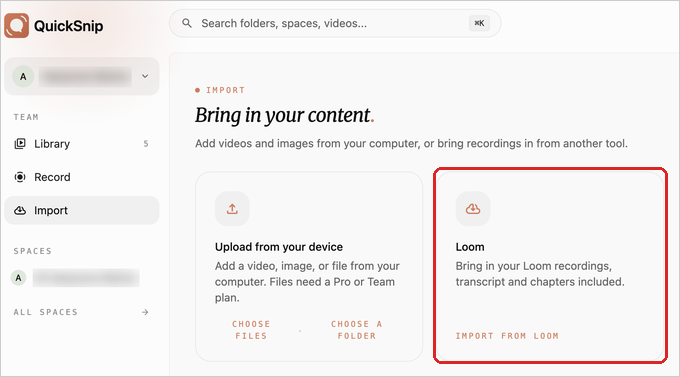
Task: Click the 'Loom' card heading
Action: pos(470,247)
